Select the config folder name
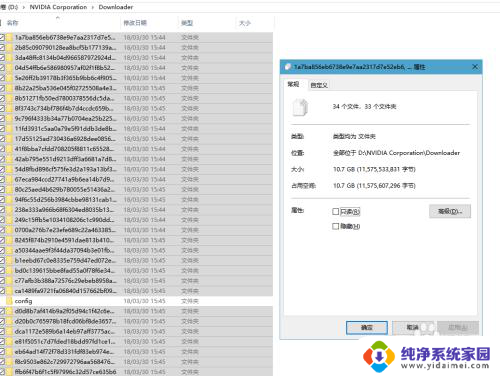This screenshot has width=500, height=376. pos(23,301)
